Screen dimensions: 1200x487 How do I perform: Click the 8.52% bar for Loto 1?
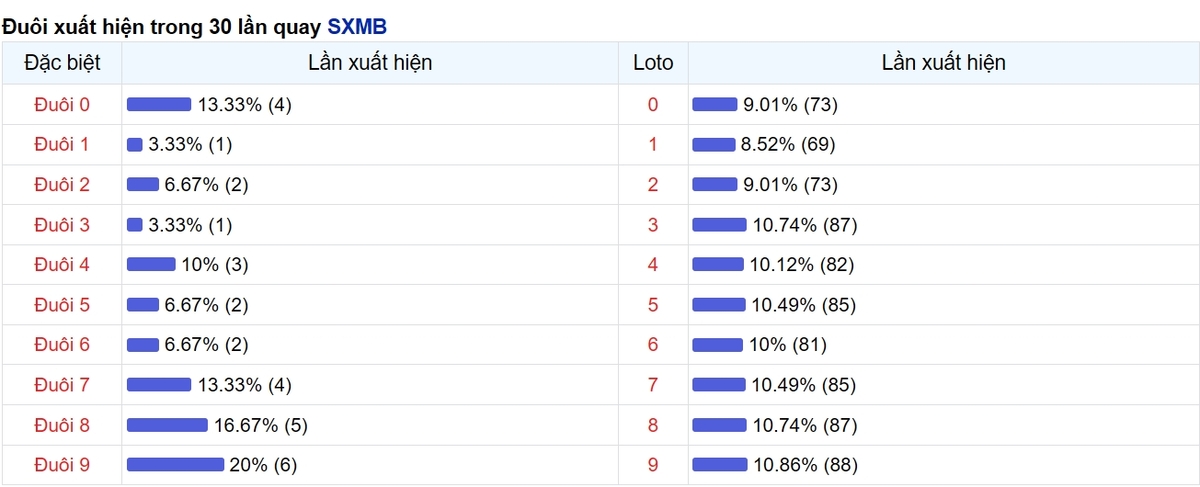[x=713, y=145]
